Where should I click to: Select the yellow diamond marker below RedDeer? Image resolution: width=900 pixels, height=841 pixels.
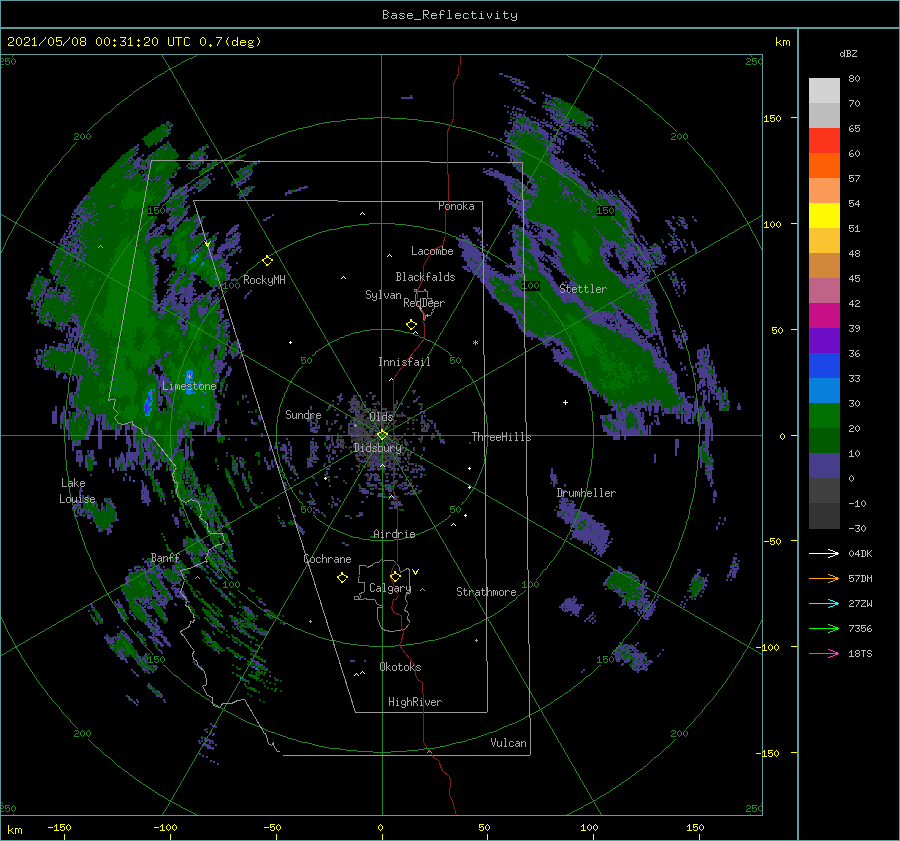411,325
